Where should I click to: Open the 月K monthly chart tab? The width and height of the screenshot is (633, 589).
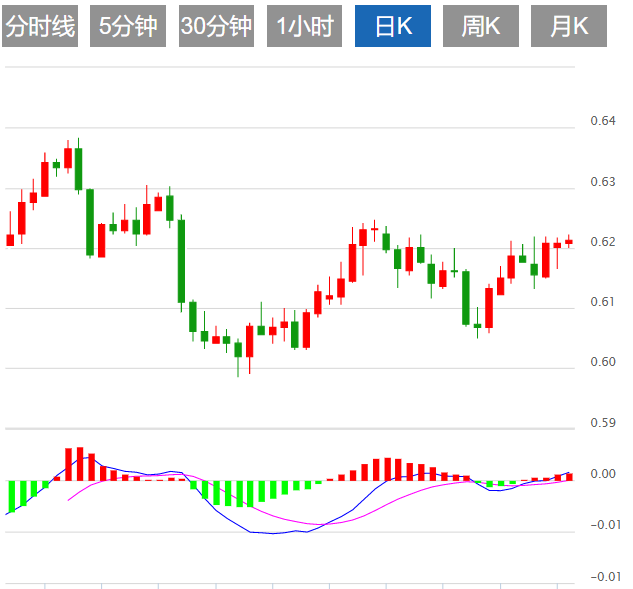point(569,27)
